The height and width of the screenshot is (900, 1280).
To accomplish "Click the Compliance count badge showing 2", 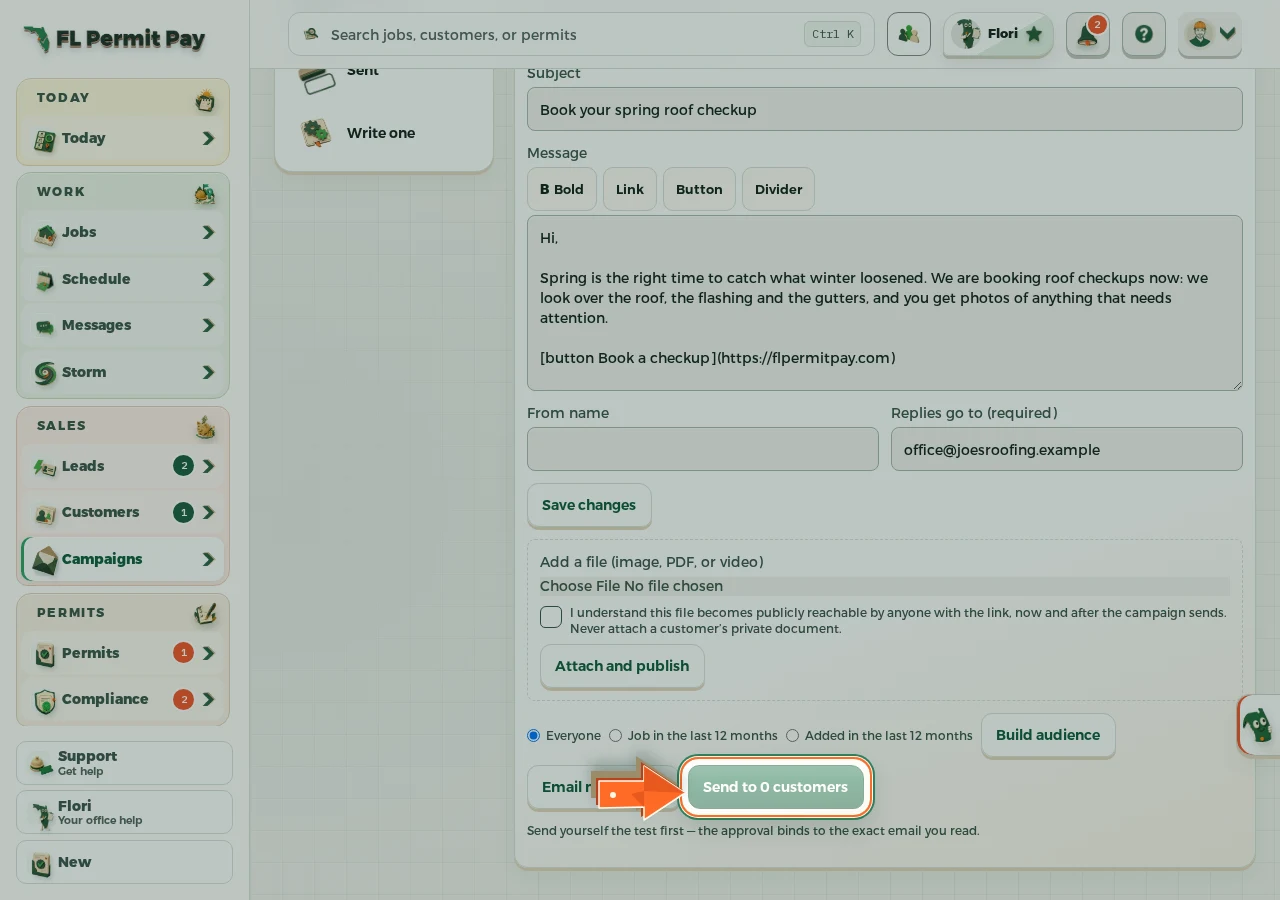I will tap(183, 700).
